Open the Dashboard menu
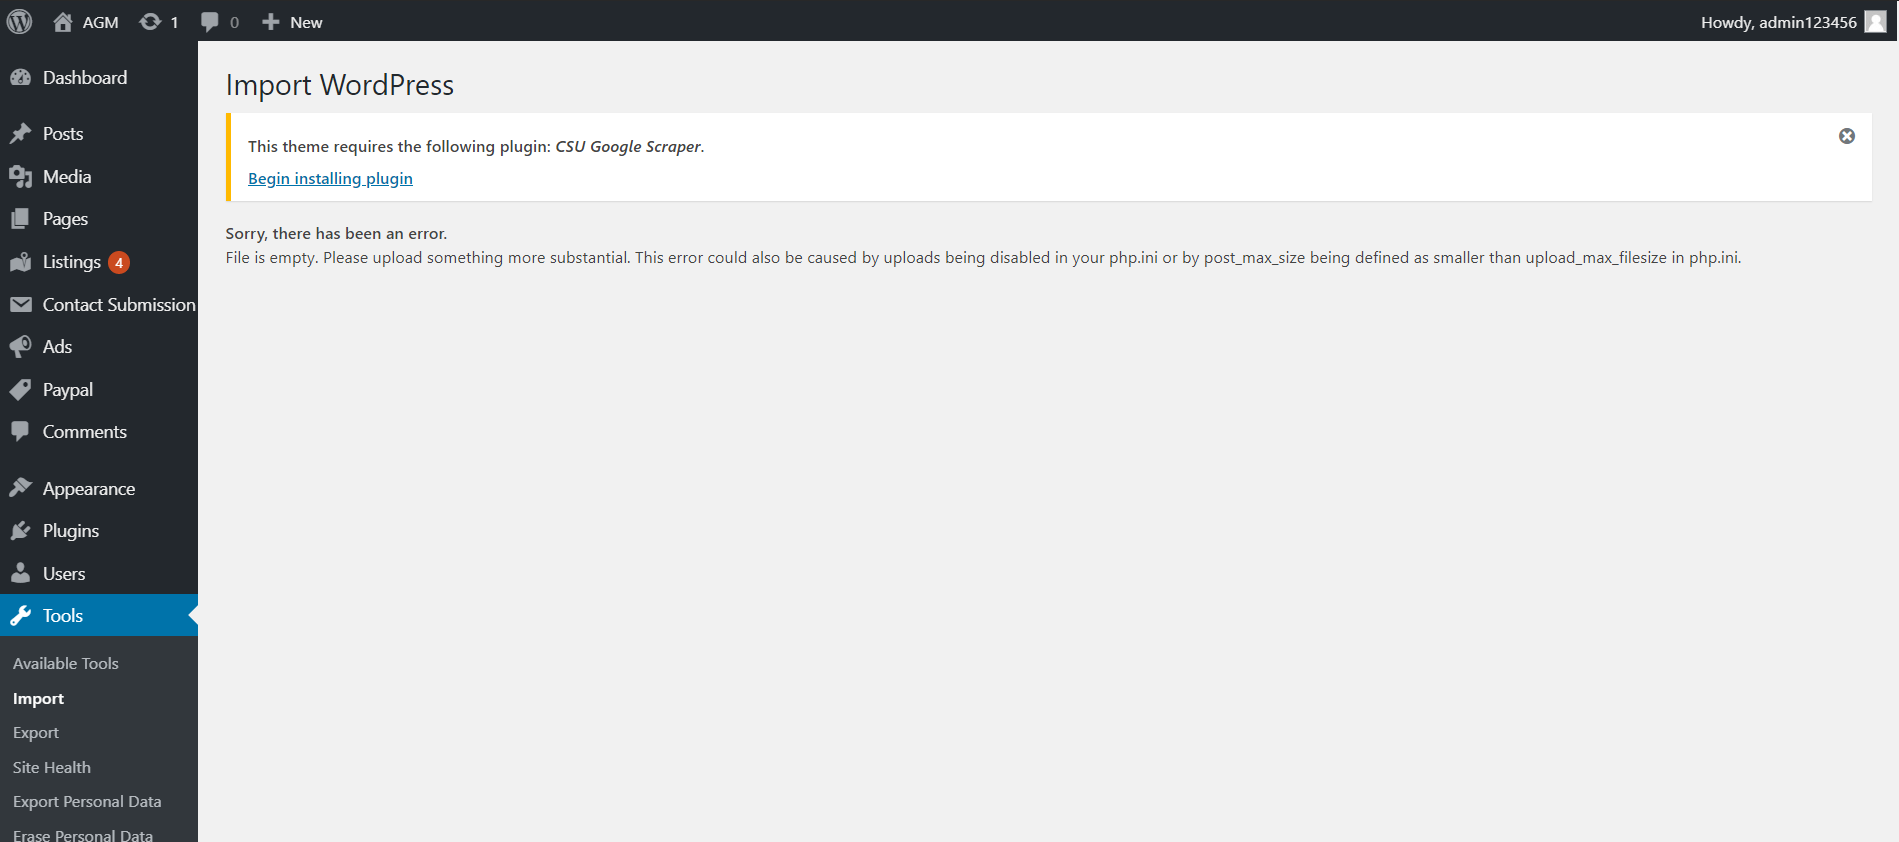 (x=99, y=78)
